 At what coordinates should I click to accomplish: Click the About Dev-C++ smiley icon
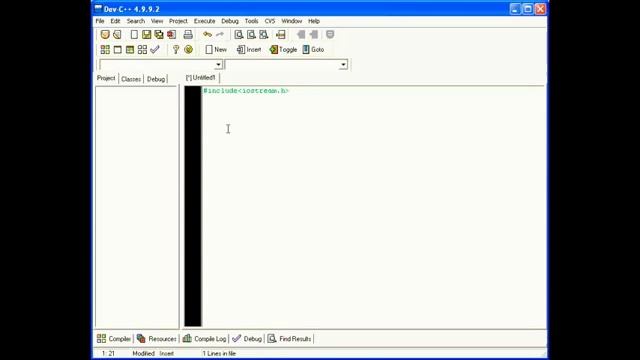(188, 49)
